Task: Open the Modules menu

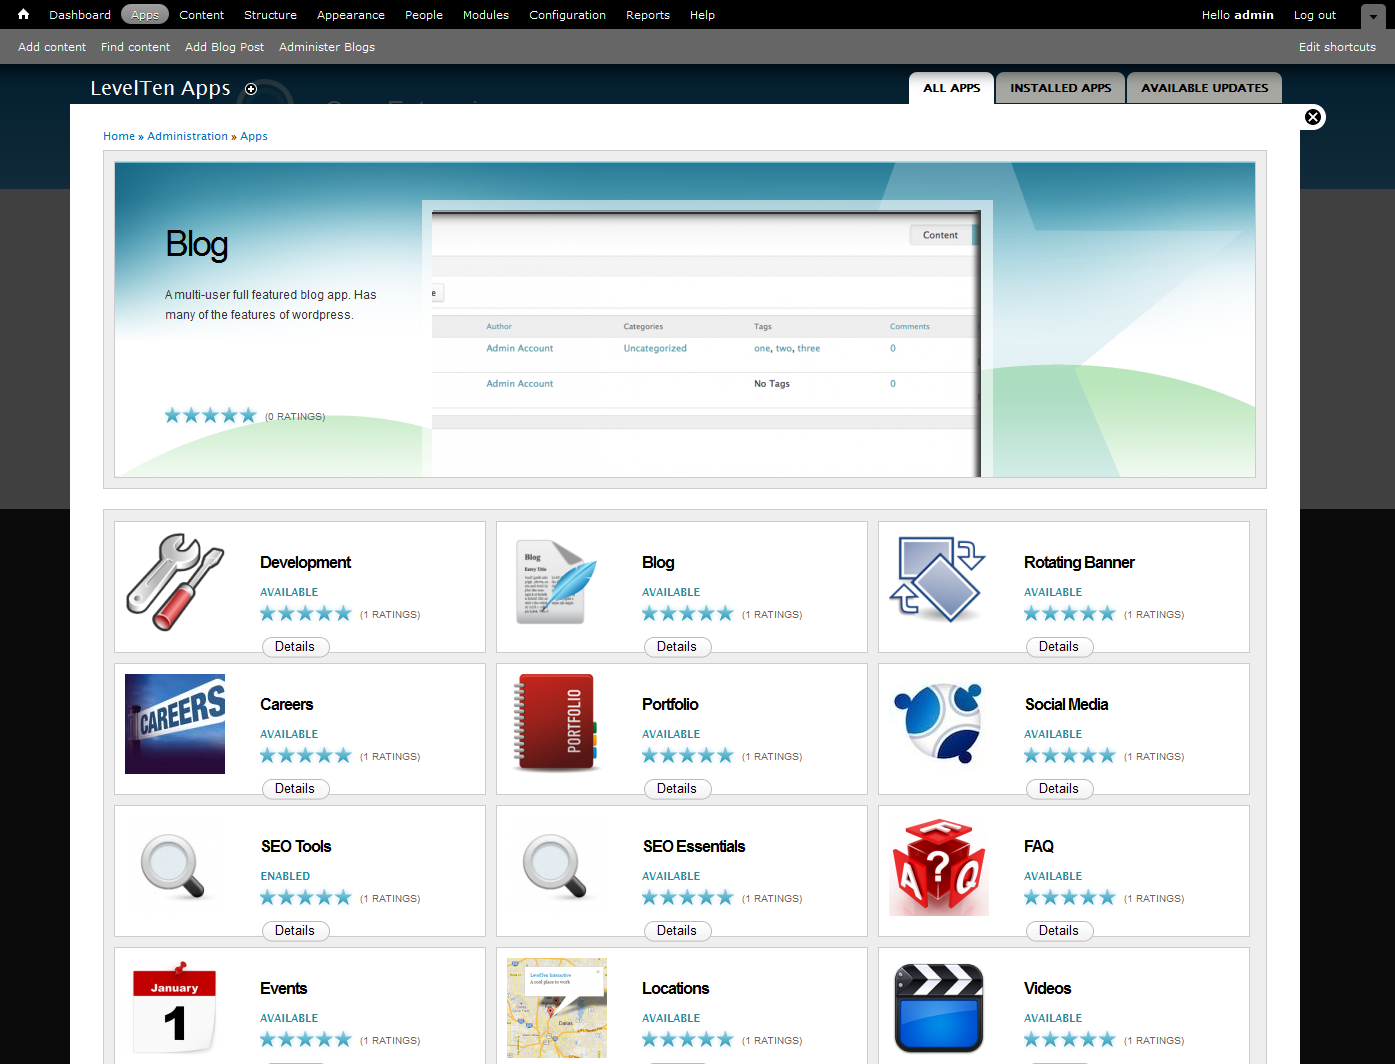Action: point(485,14)
